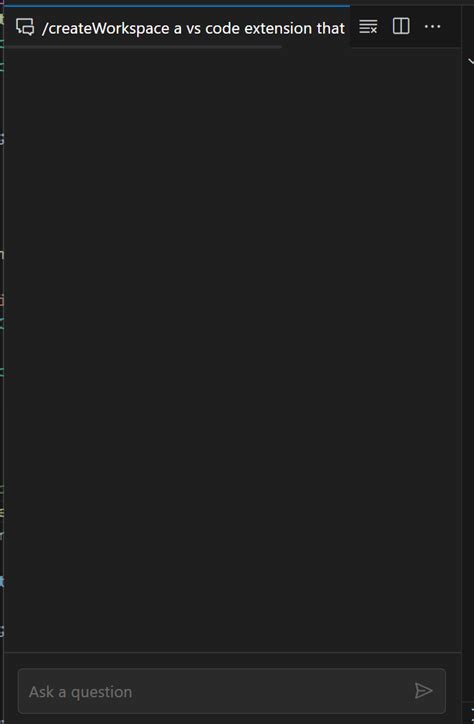
Task: Open the More Actions ellipsis menu
Action: [x=432, y=27]
